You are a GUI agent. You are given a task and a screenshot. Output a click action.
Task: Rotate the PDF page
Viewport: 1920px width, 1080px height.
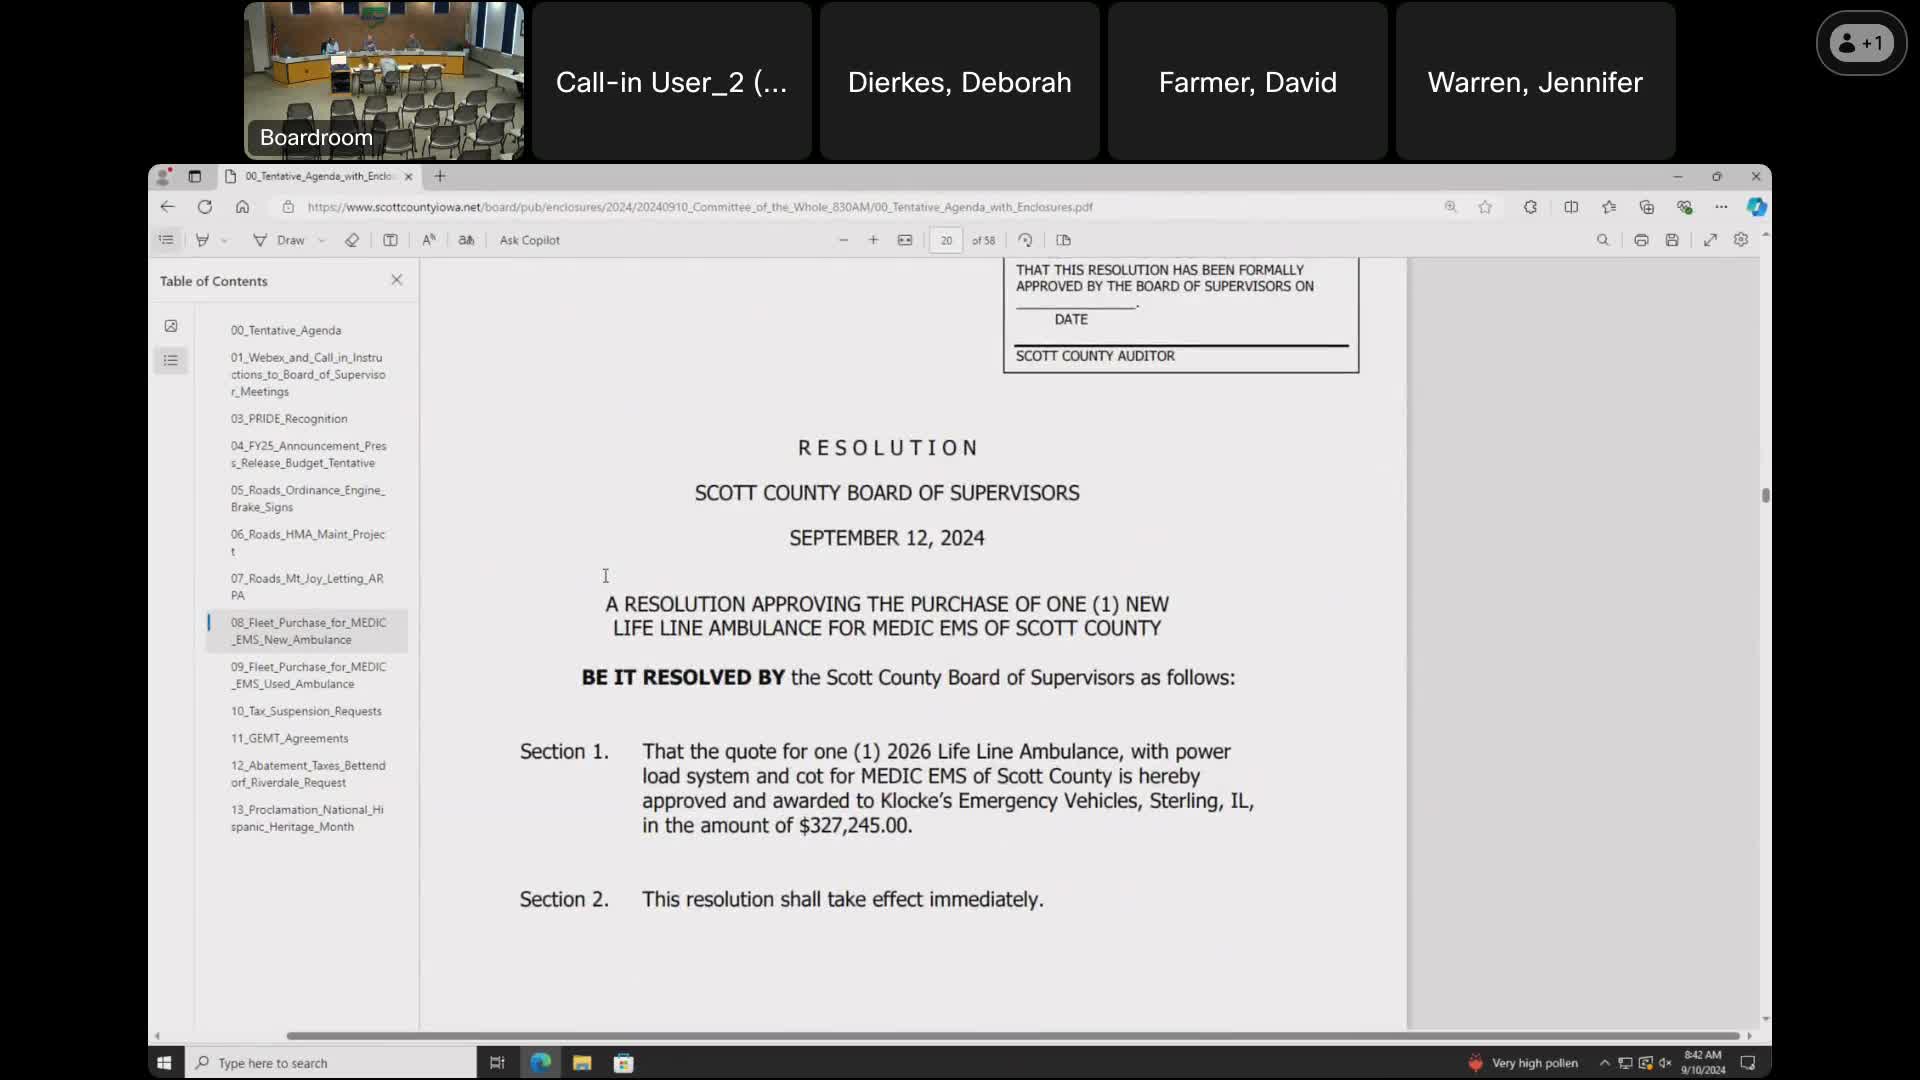[1025, 240]
